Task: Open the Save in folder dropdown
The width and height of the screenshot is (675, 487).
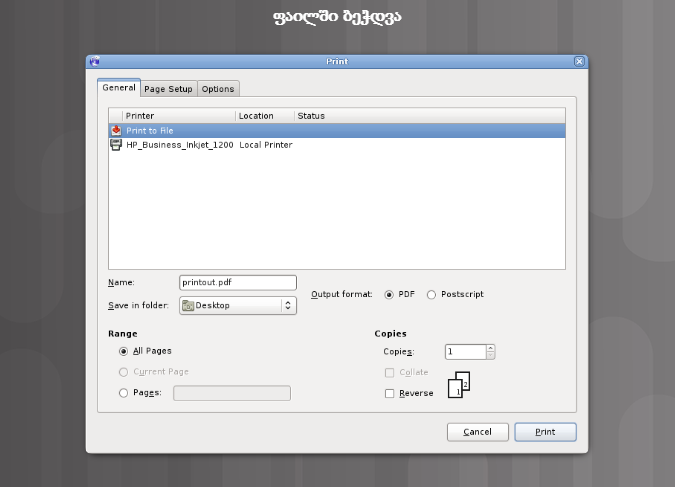Action: (x=238, y=306)
